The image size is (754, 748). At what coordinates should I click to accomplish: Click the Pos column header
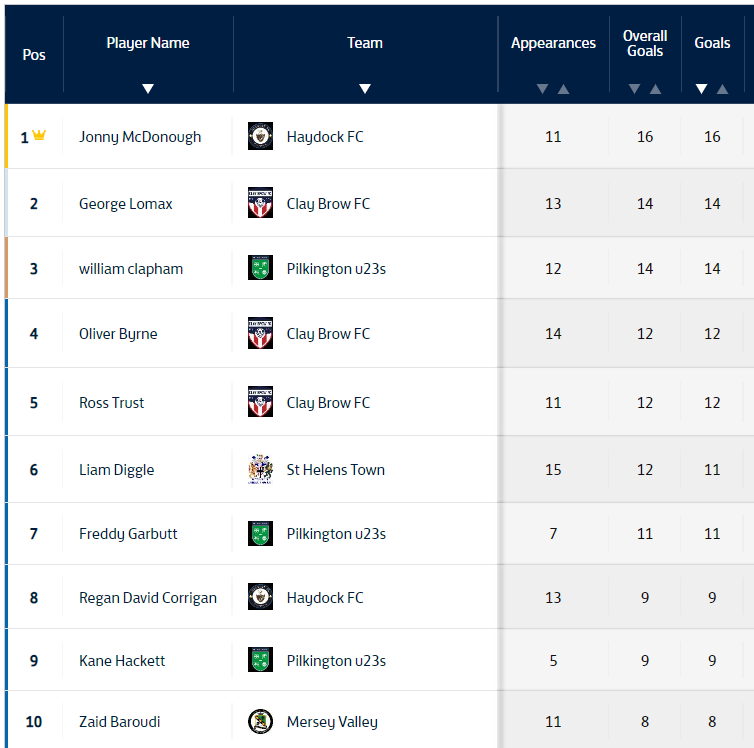tap(34, 54)
